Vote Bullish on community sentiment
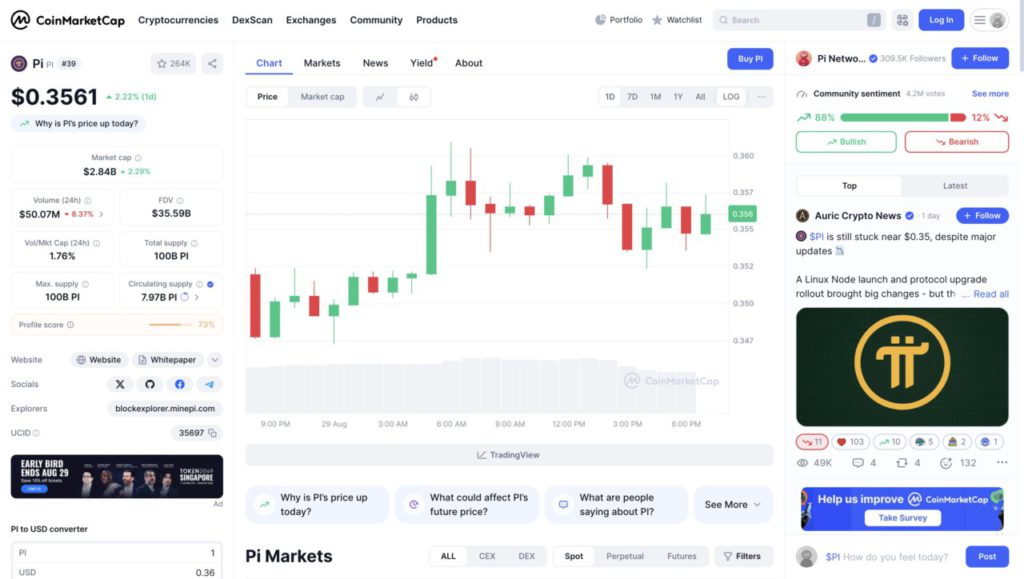 (846, 142)
